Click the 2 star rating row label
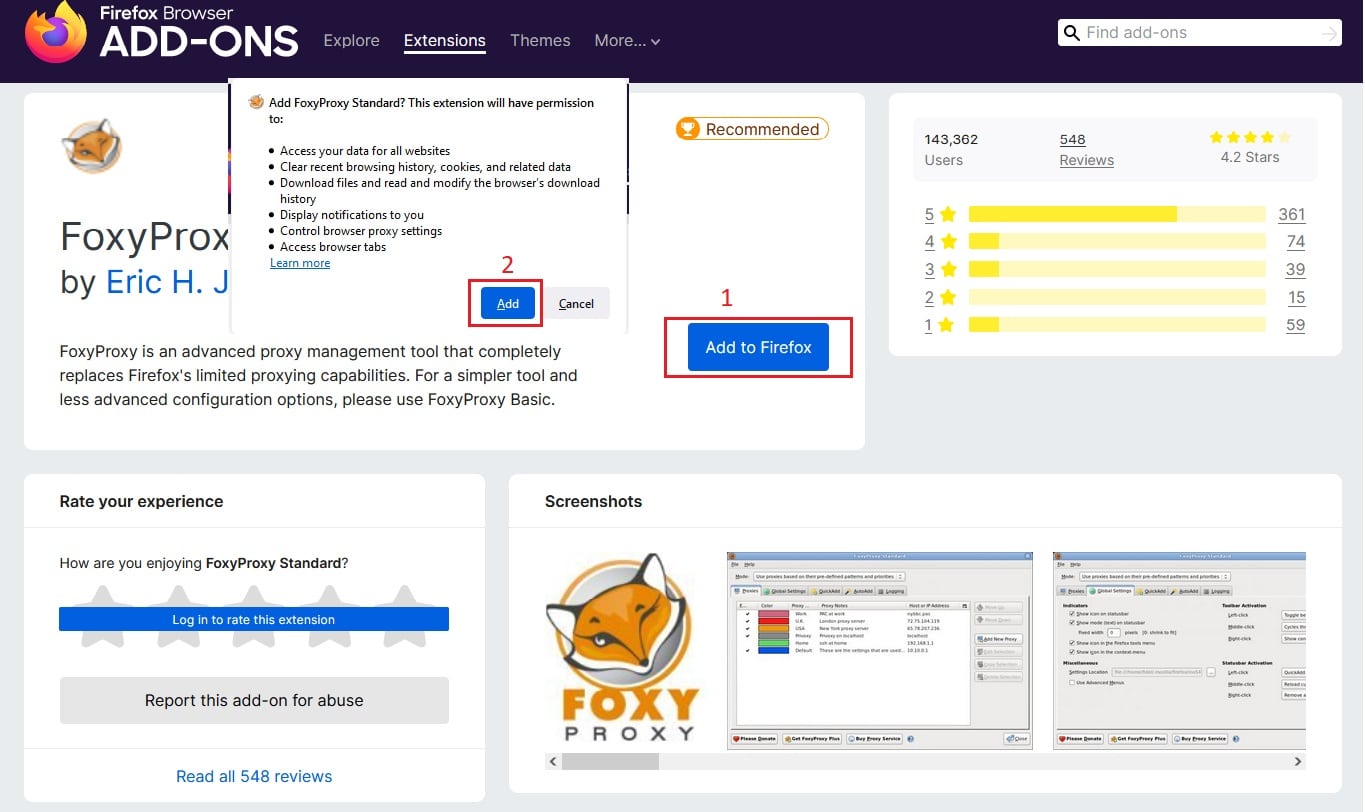Image resolution: width=1365 pixels, height=812 pixels. tap(940, 297)
